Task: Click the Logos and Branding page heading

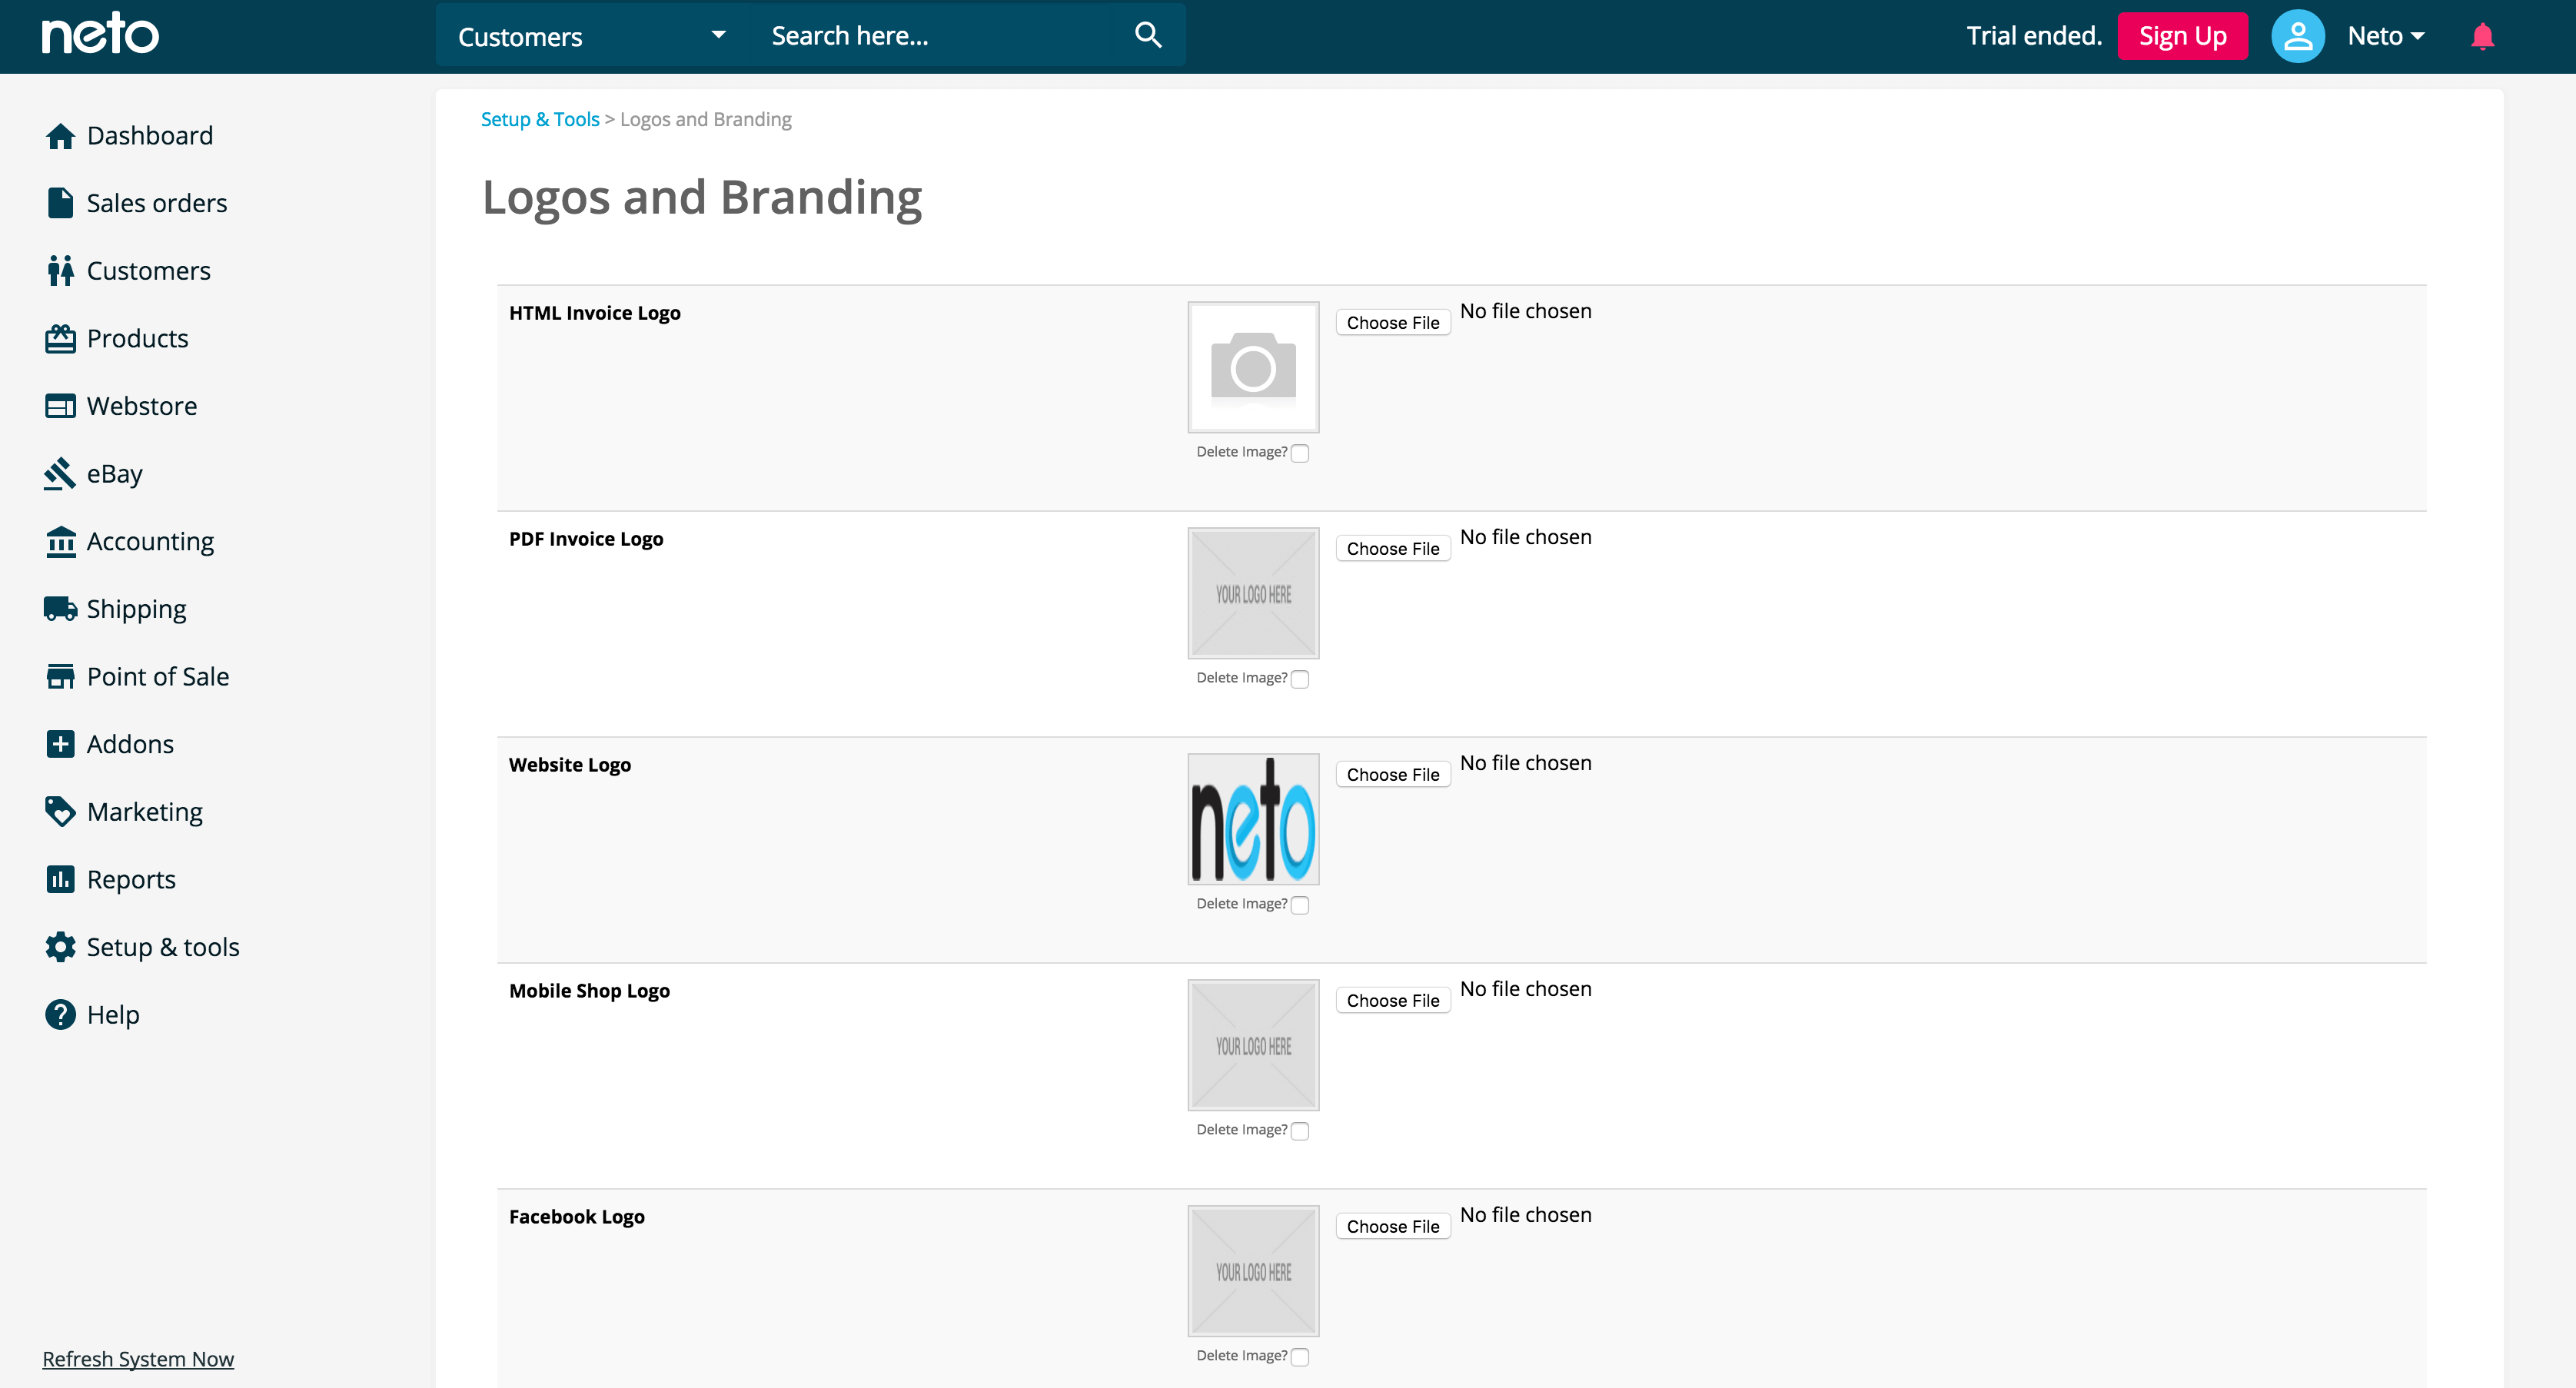Action: (x=702, y=198)
